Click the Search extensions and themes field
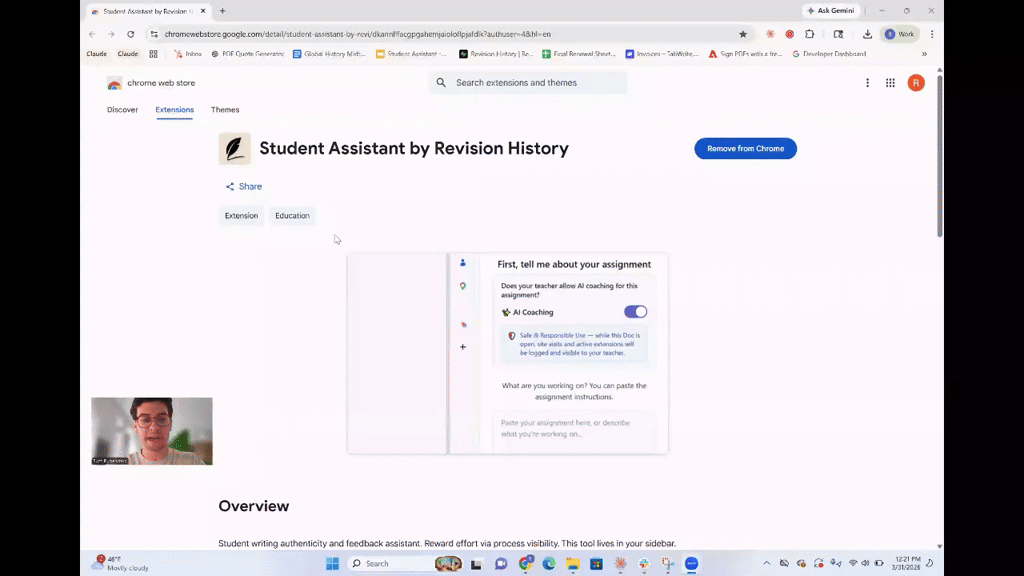 (528, 83)
